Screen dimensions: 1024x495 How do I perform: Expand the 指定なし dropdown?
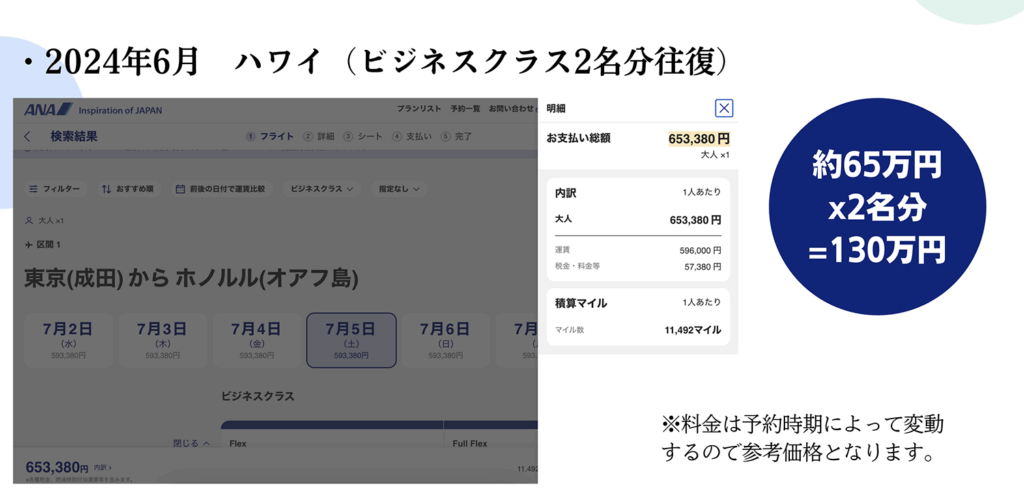click(x=399, y=188)
